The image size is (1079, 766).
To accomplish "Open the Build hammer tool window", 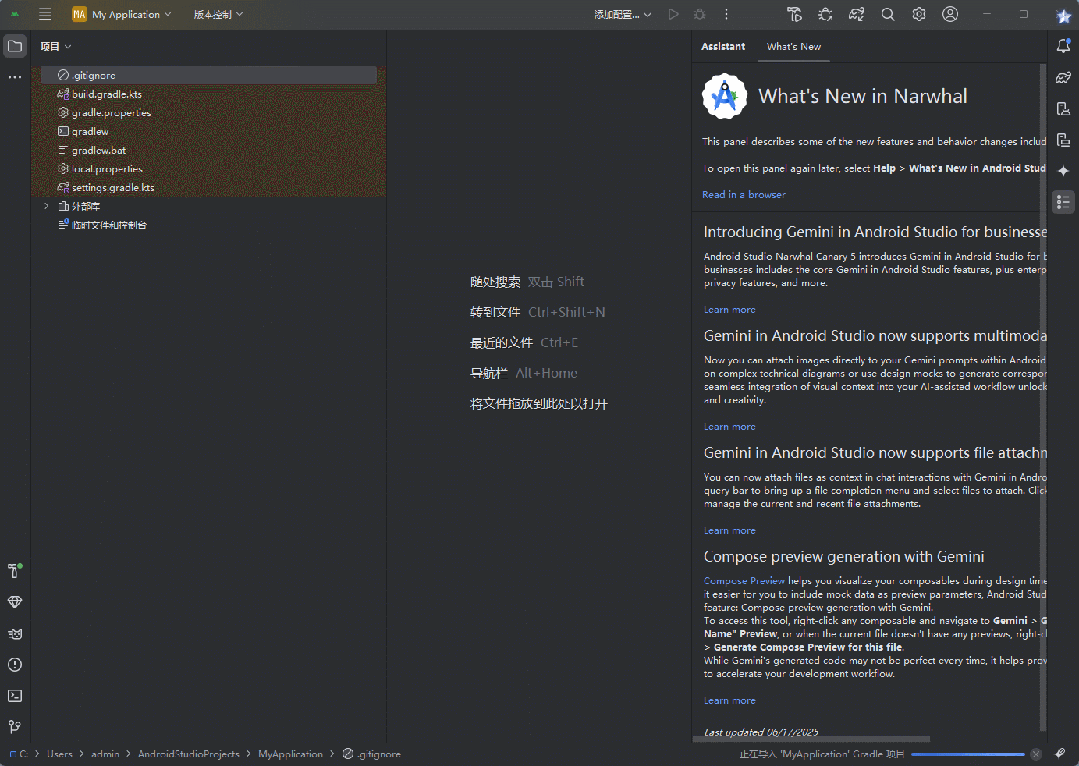I will point(14,571).
